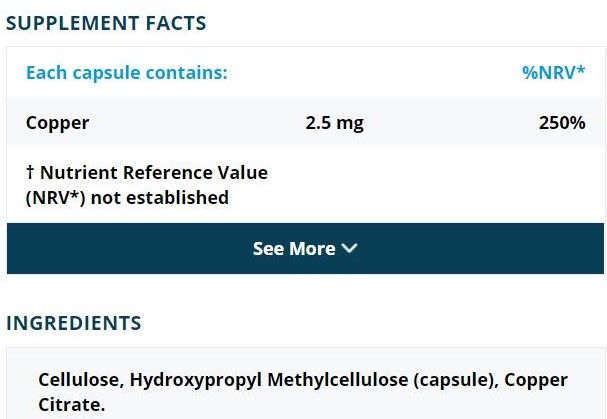
Task: Click the %NRV* column header
Action: pyautogui.click(x=553, y=73)
